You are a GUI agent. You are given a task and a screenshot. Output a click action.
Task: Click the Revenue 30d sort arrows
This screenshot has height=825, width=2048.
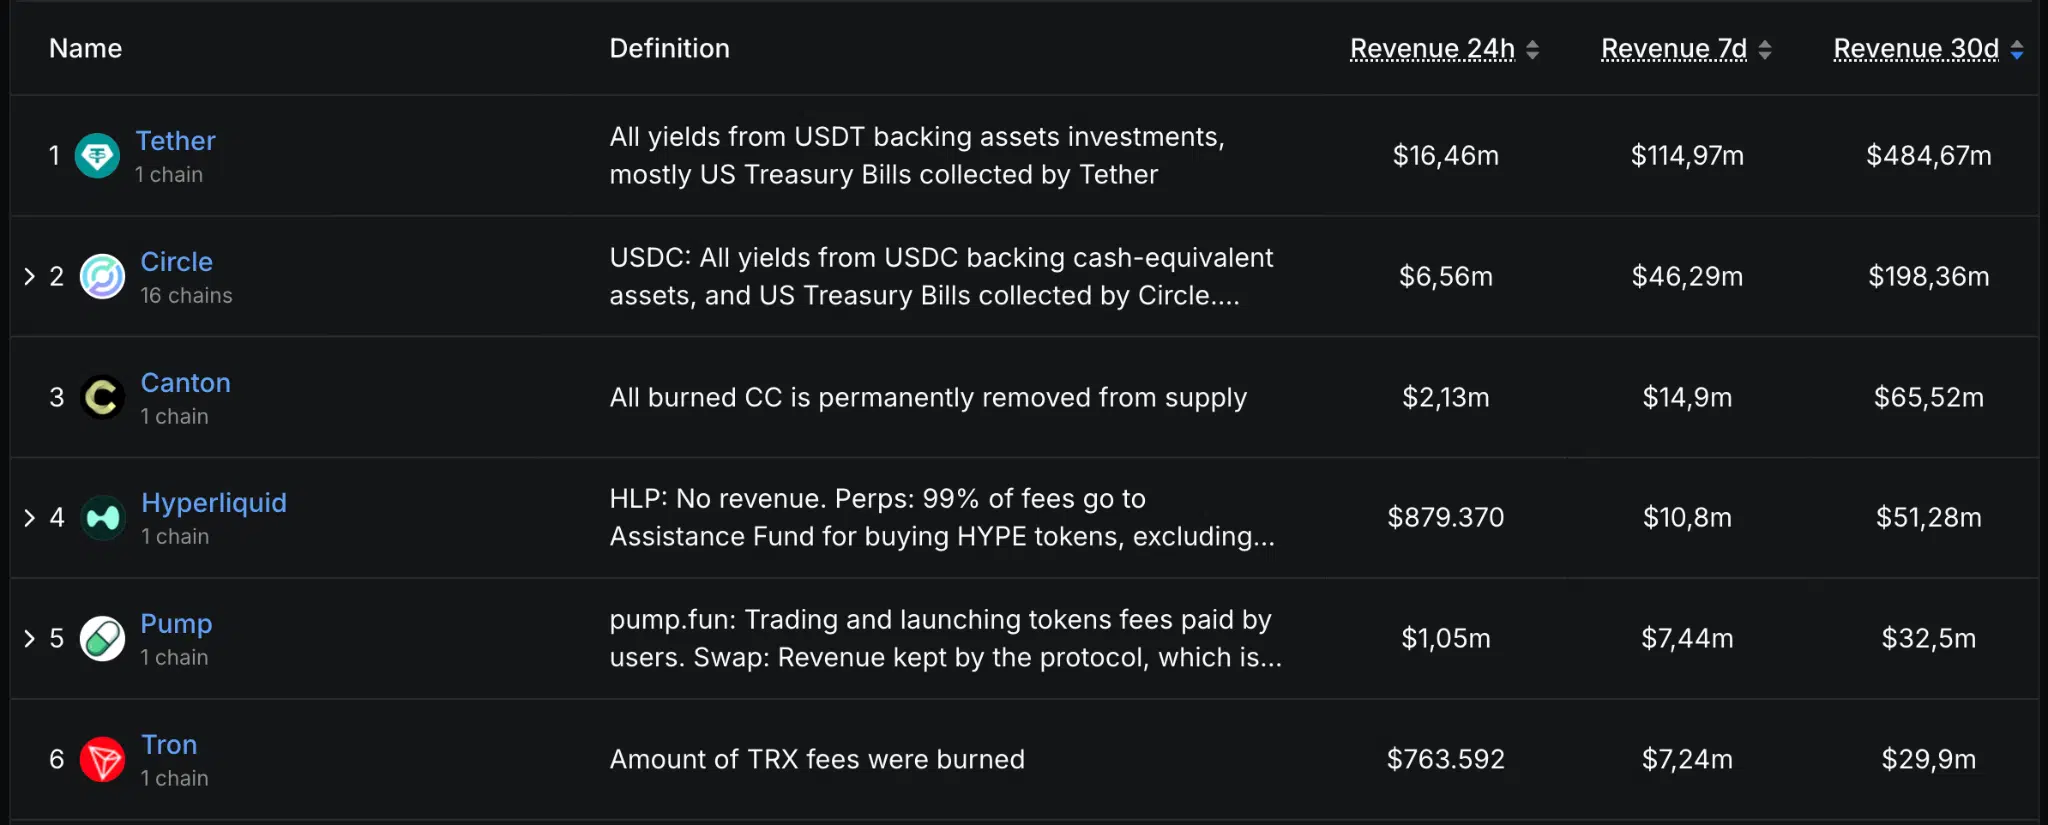pyautogui.click(x=2017, y=49)
